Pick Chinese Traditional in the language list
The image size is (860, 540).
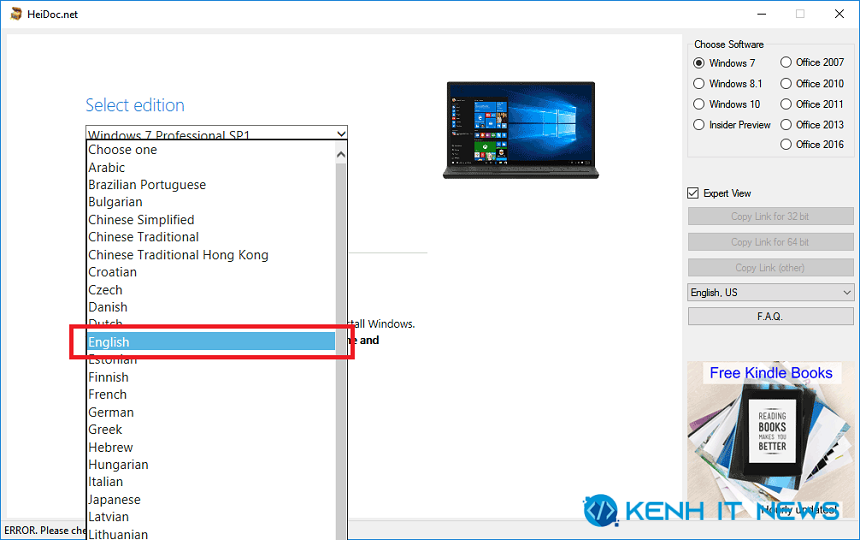click(211, 237)
